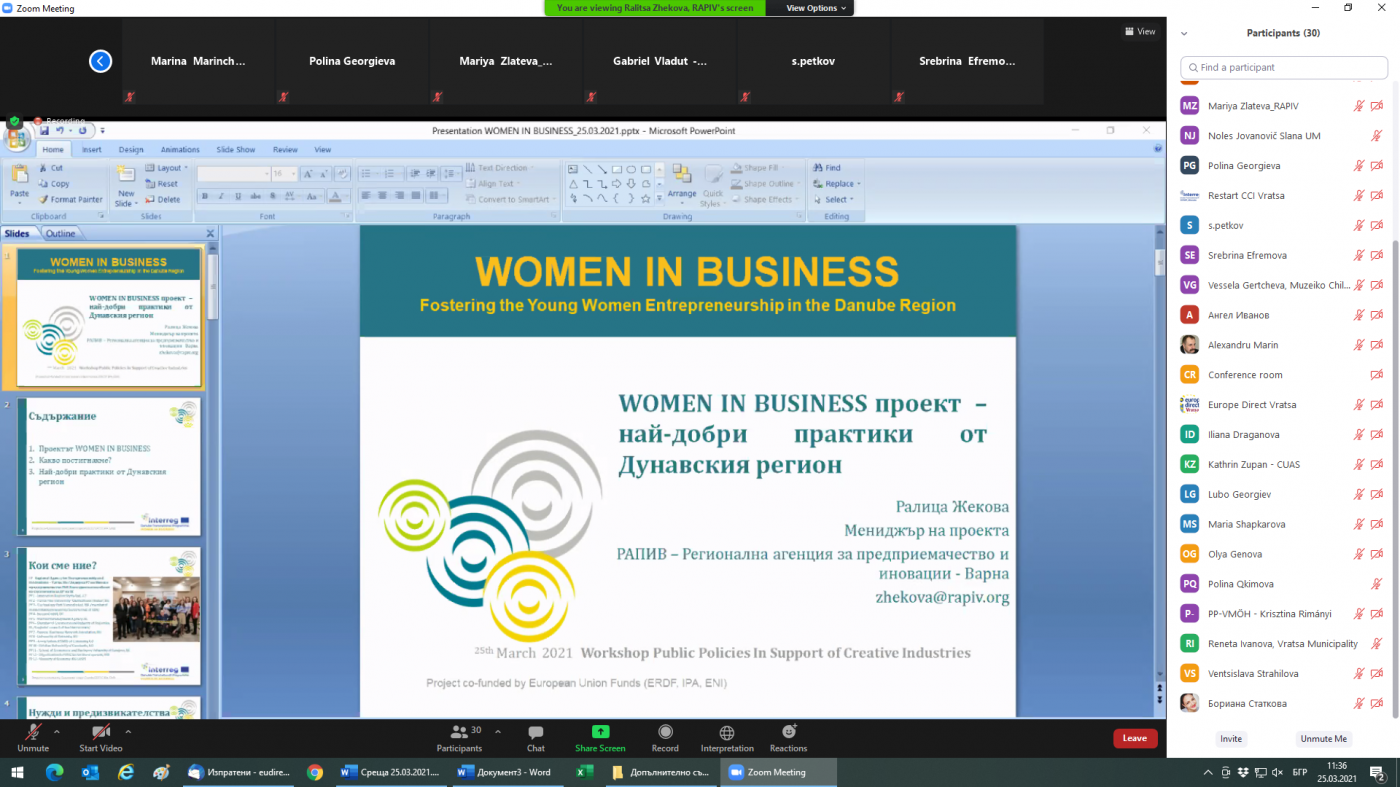Click the bullets list icon in Paragraph group
1400x787 pixels.
[366, 174]
